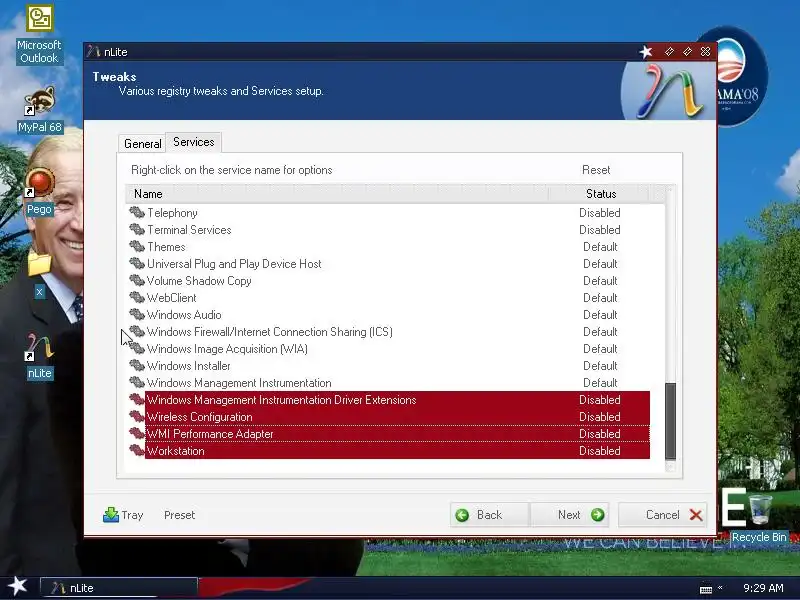Click Disabled status of Telephony
The height and width of the screenshot is (600, 800).
coord(599,212)
